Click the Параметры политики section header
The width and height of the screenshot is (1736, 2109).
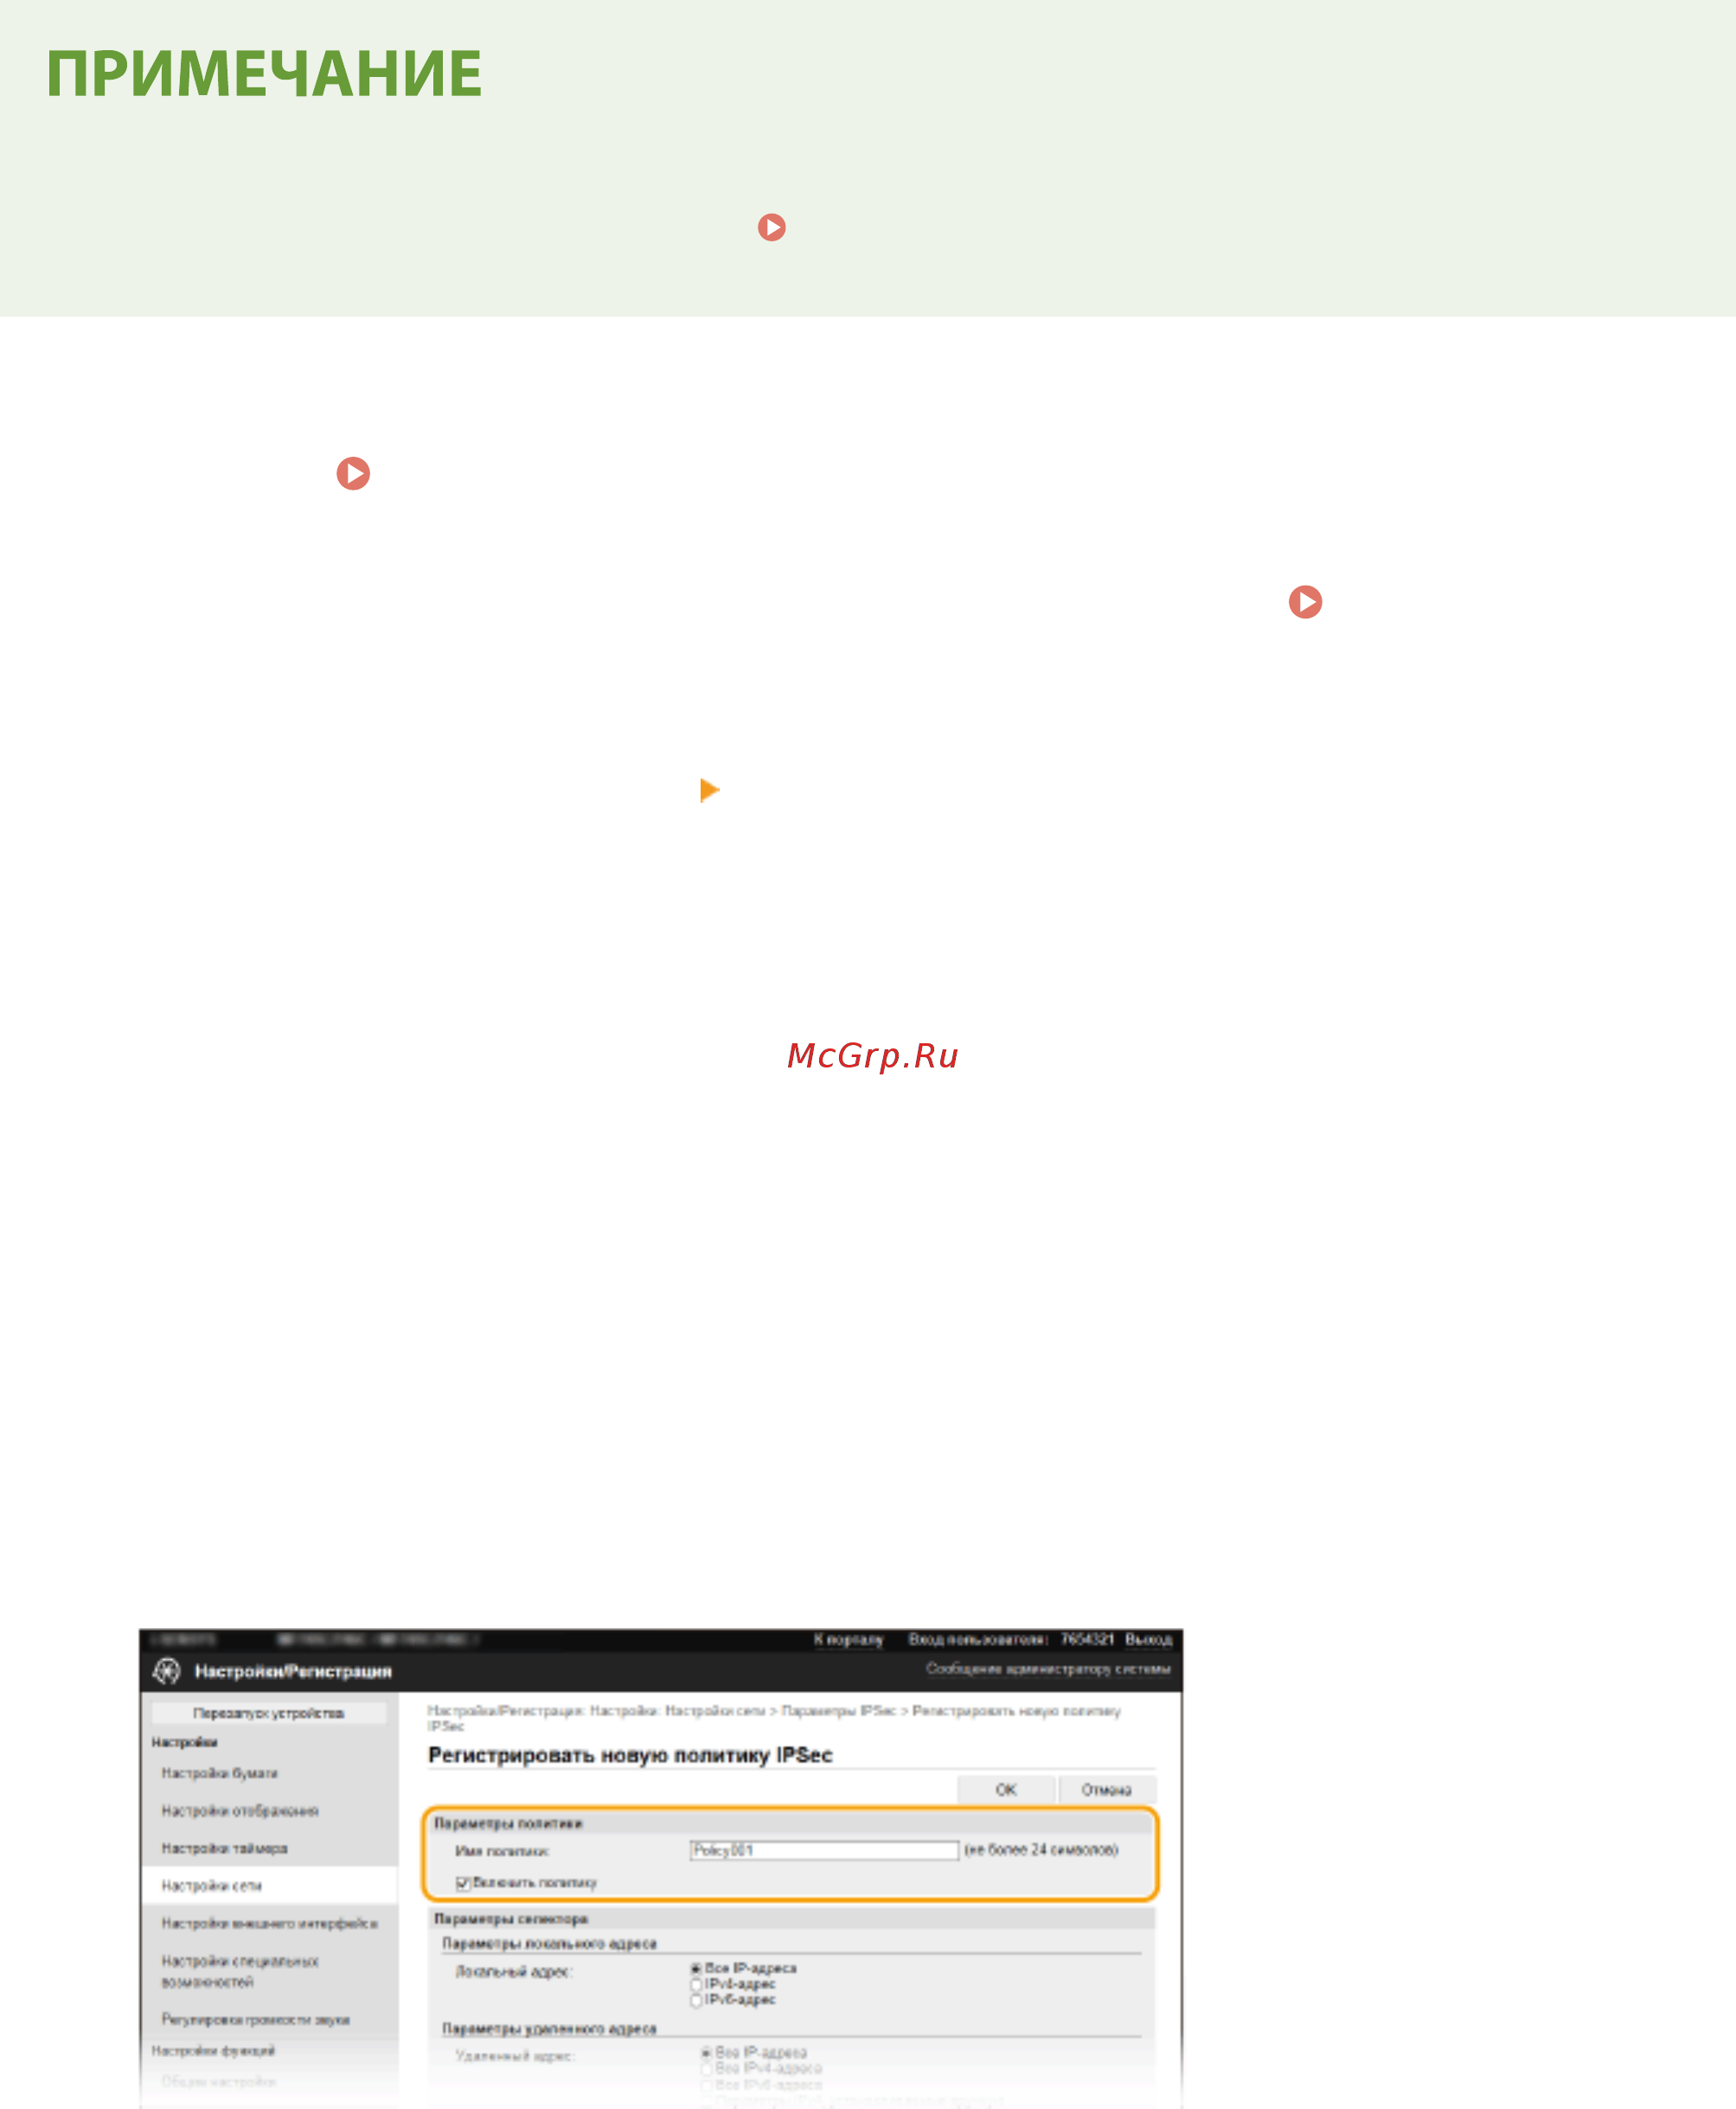(x=508, y=1824)
